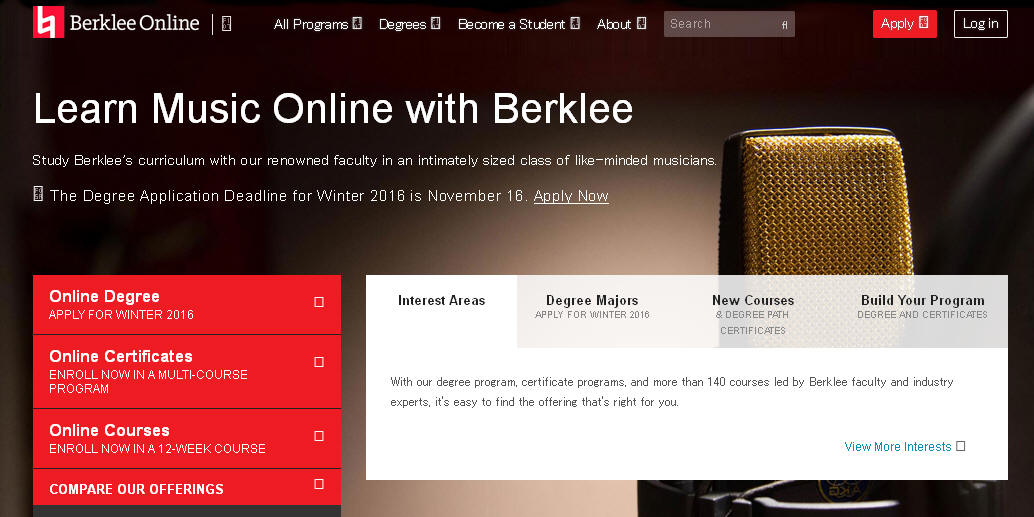This screenshot has height=517, width=1034.
Task: Expand the Become a Student dropdown arrow
Action: 574,24
